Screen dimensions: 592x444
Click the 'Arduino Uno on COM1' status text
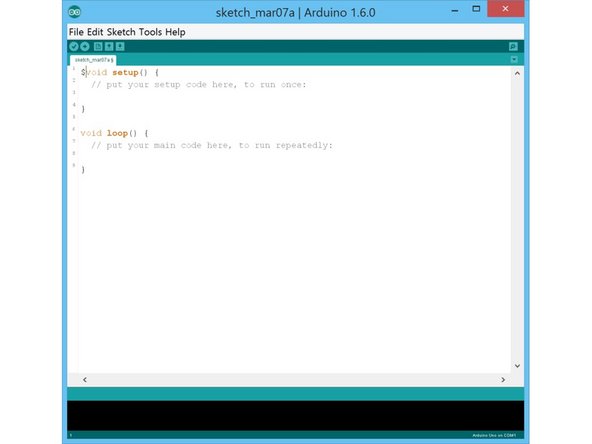click(x=494, y=435)
